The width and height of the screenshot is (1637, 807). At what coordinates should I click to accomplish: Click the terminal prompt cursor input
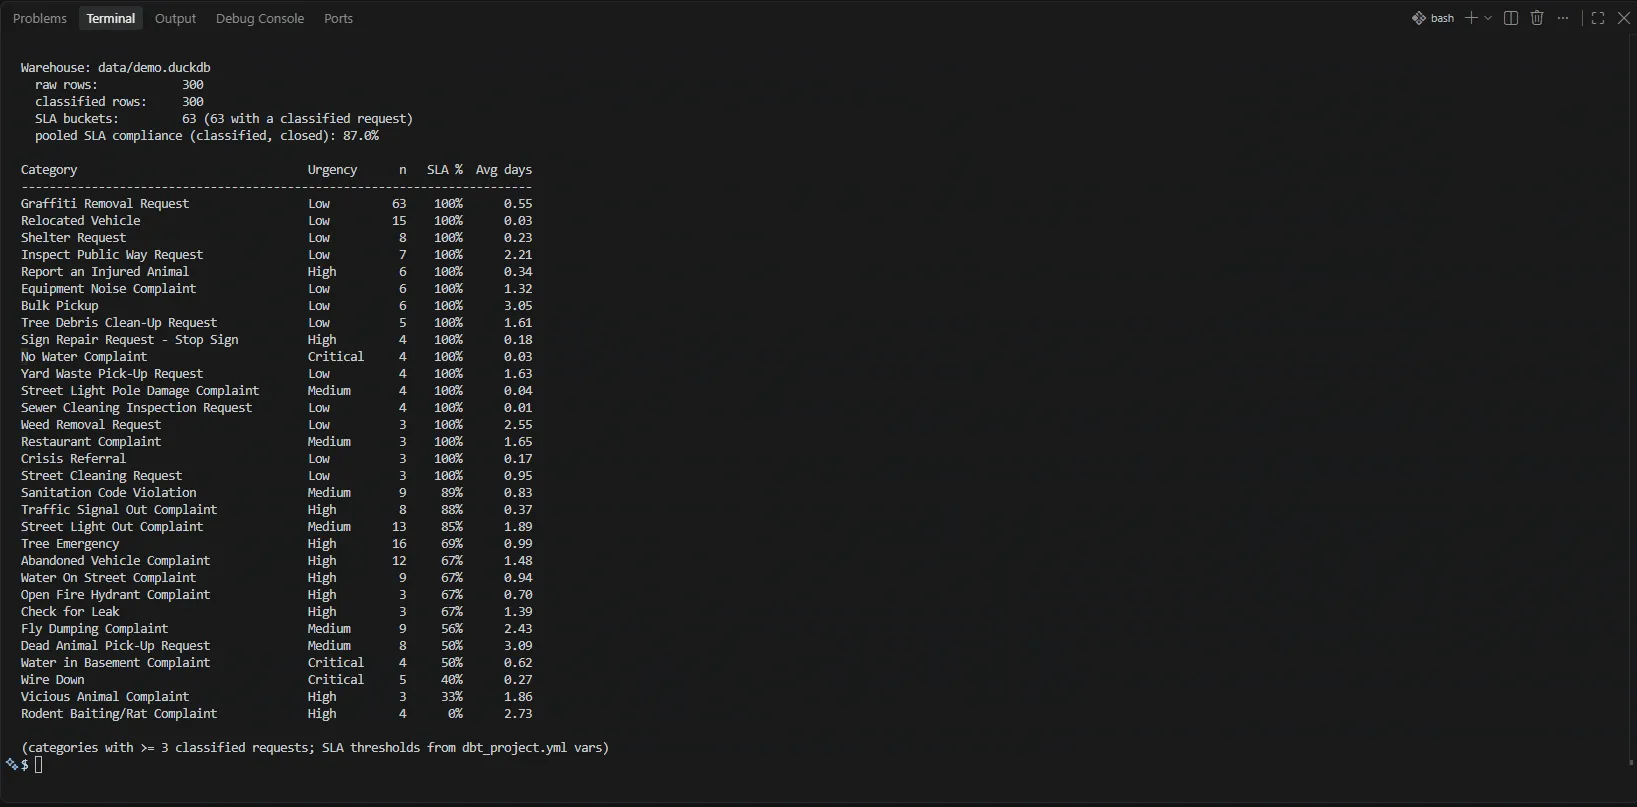39,765
